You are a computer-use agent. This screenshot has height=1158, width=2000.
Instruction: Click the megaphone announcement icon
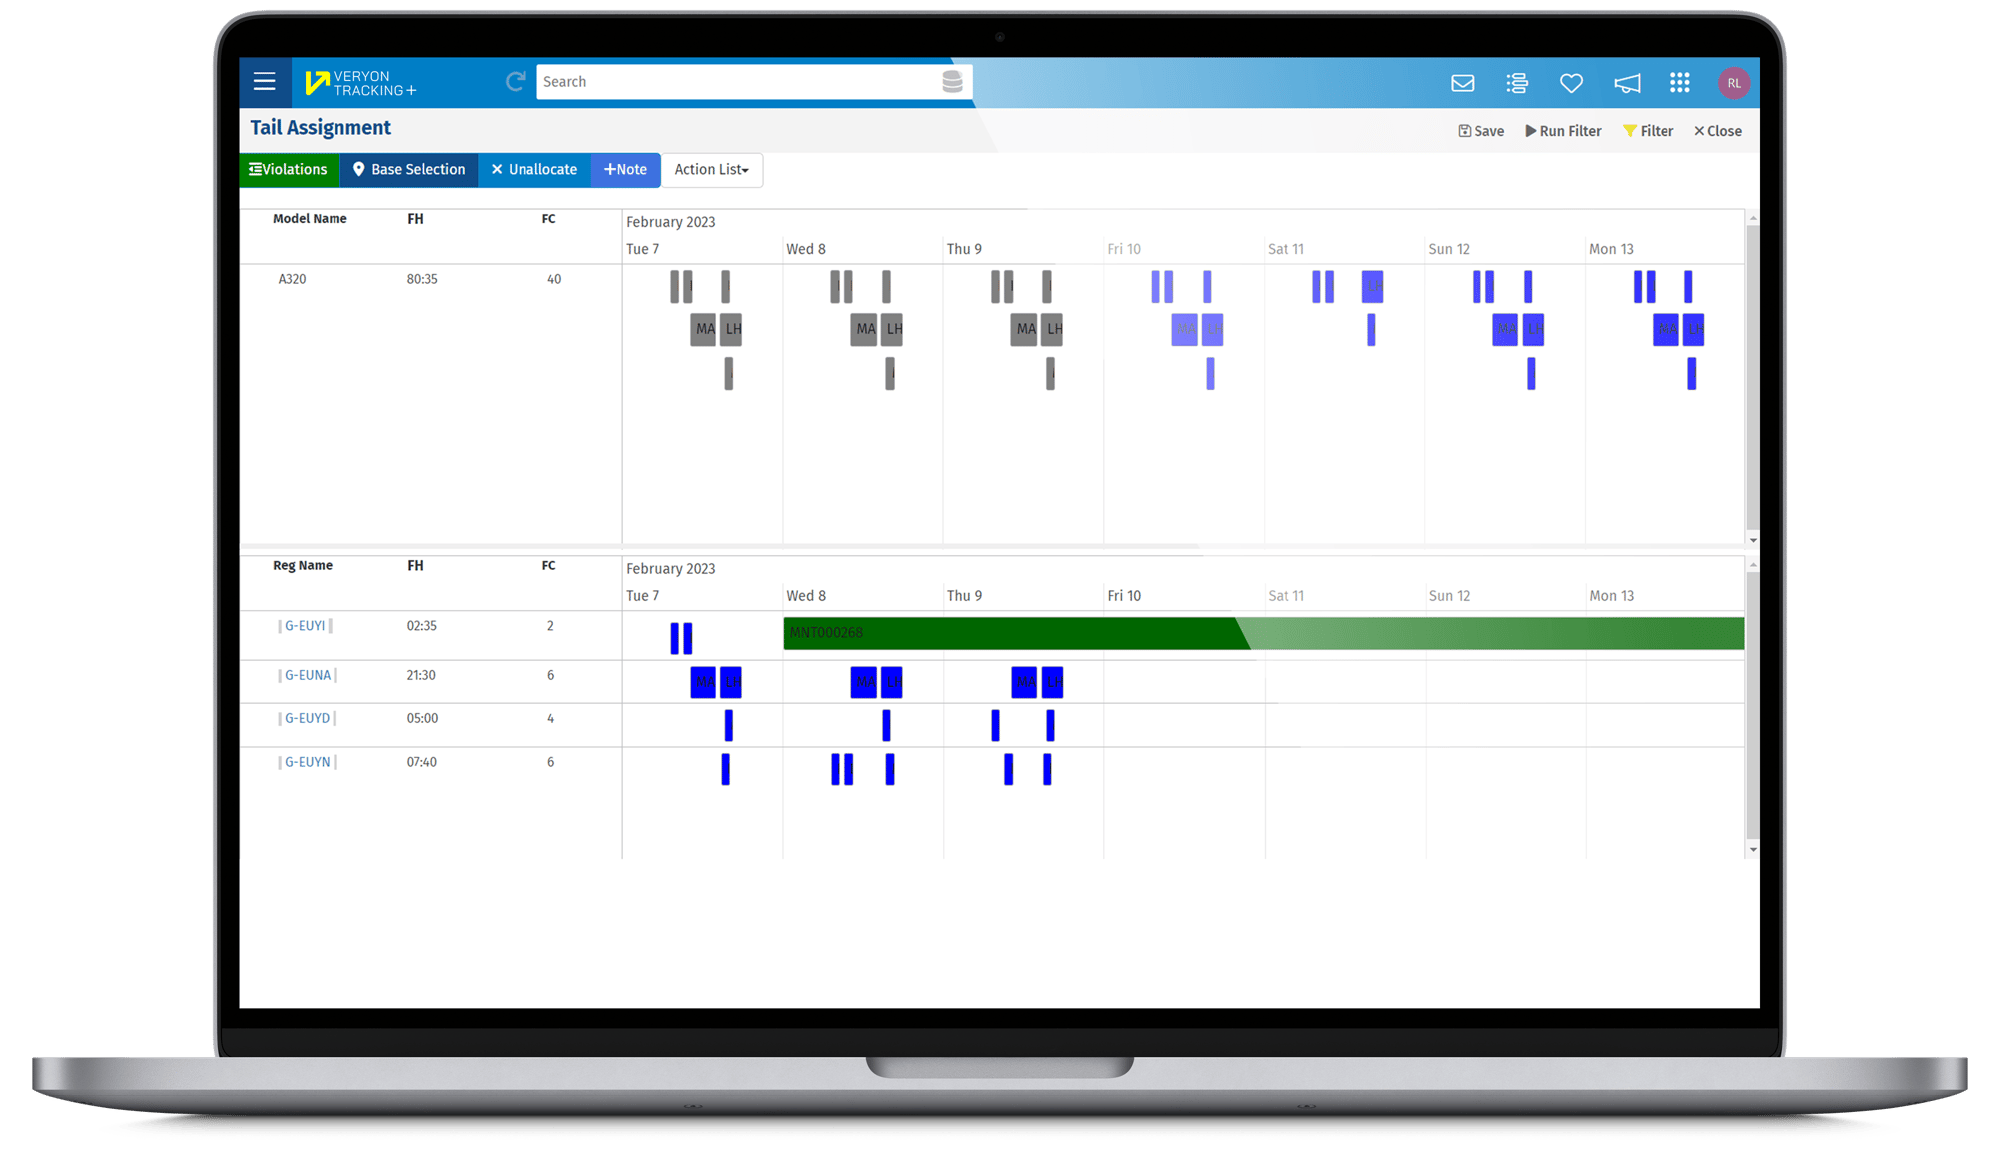[1624, 81]
